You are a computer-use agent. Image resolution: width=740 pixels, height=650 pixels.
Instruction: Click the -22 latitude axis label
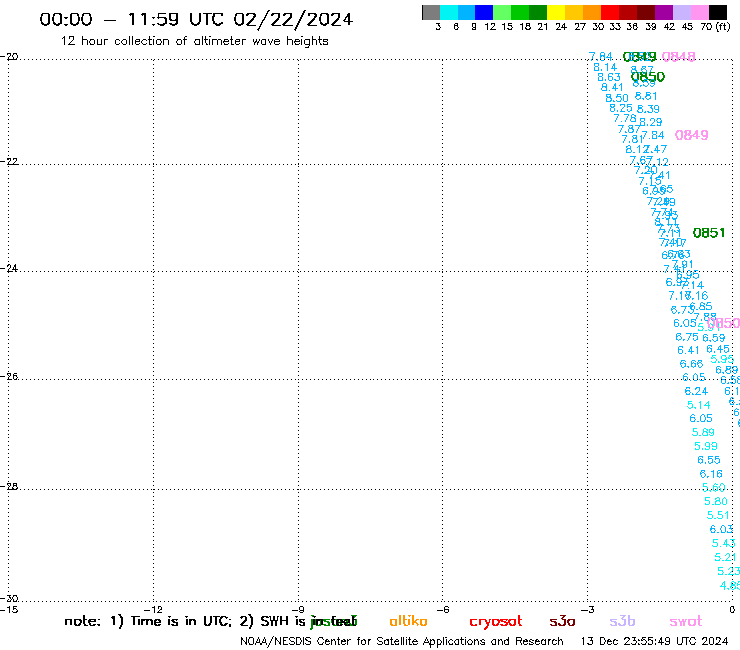[x=9, y=162]
